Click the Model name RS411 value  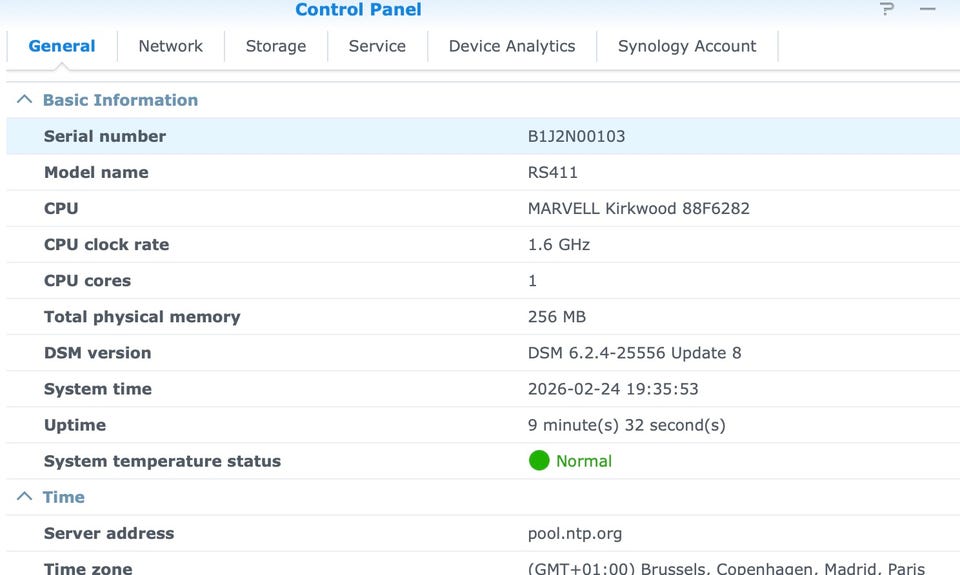[x=553, y=172]
